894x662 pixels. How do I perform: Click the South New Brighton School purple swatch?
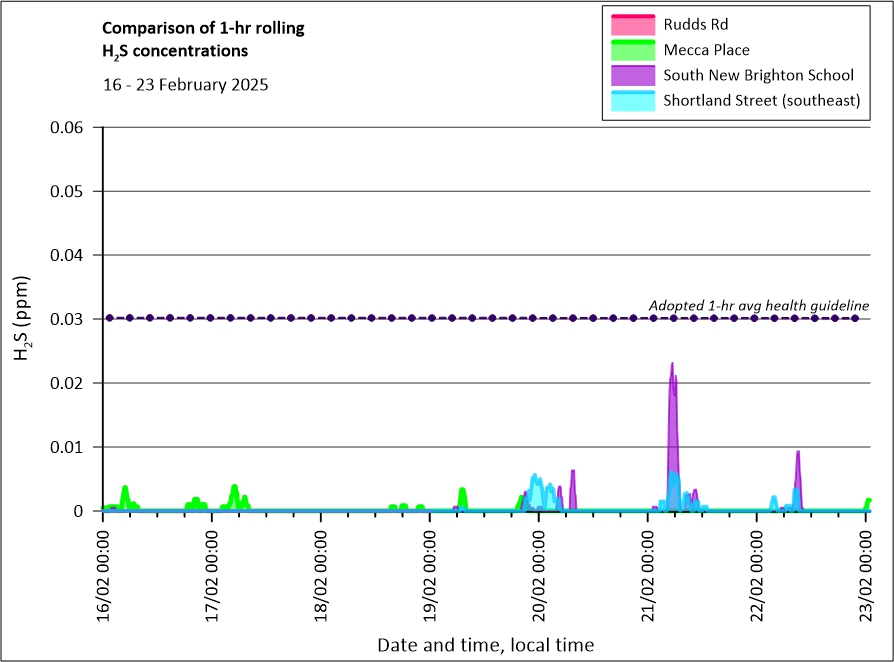coord(629,75)
